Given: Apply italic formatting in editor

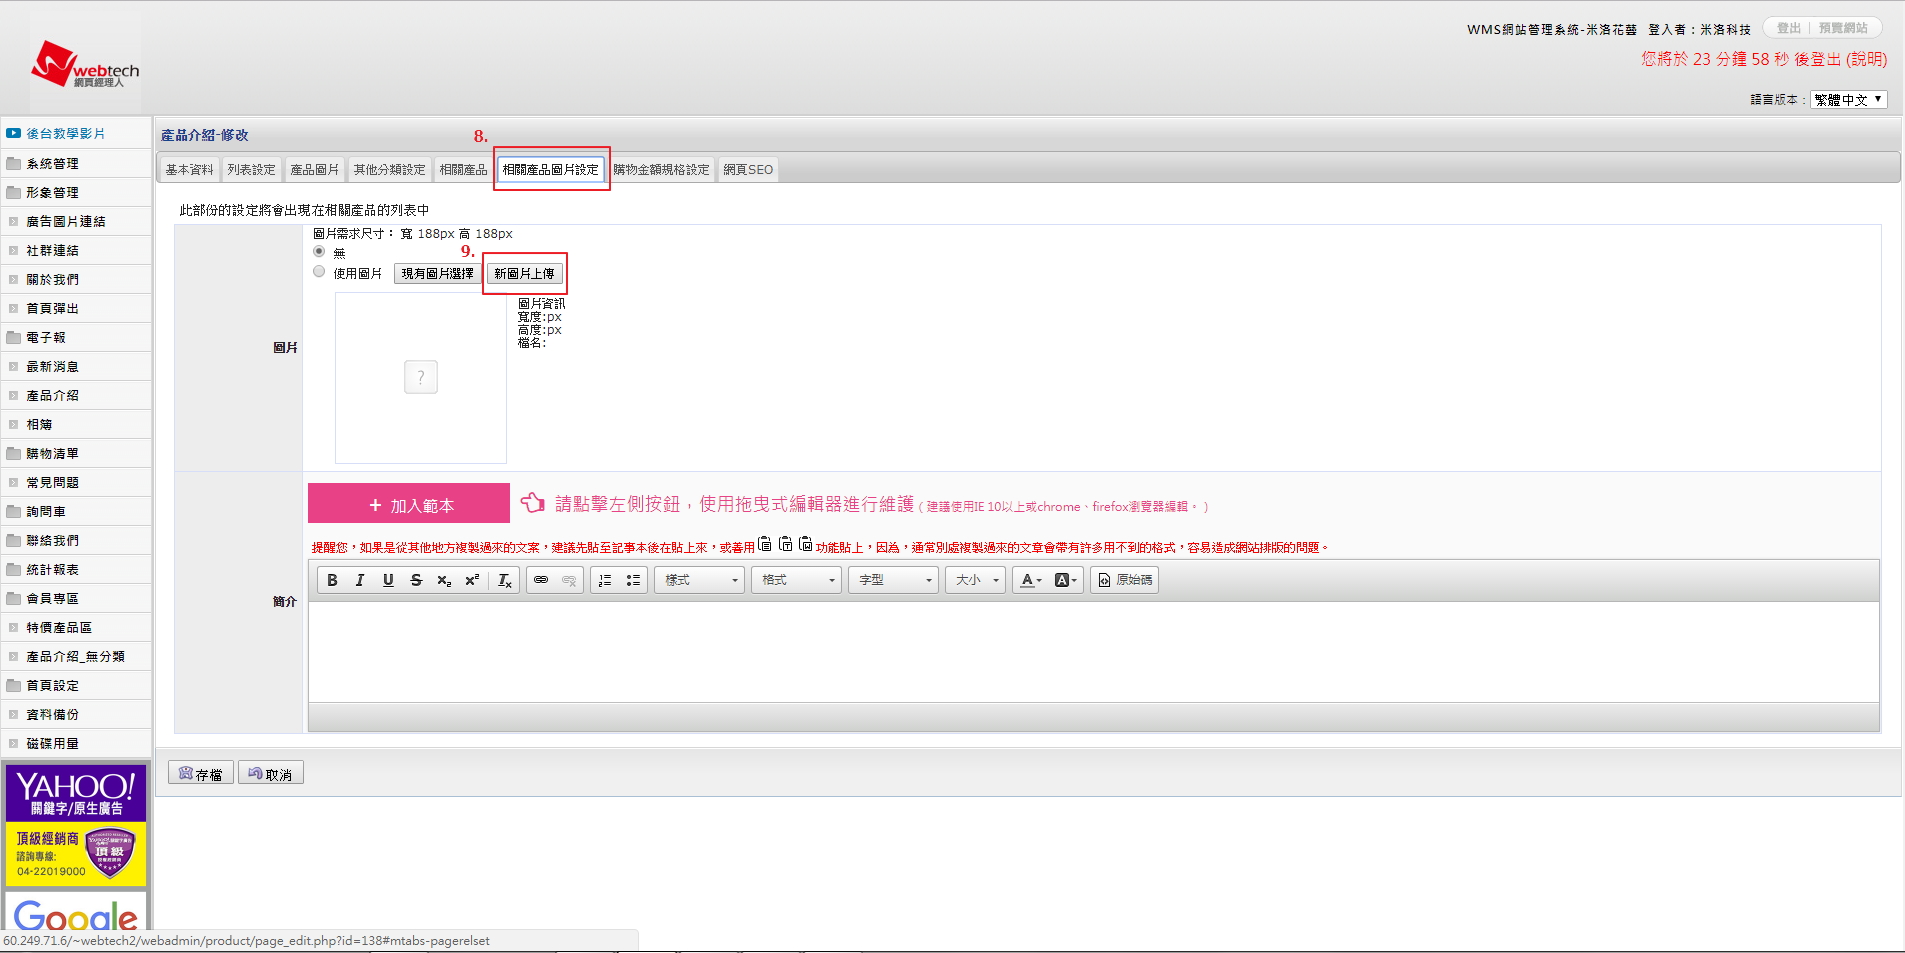Looking at the screenshot, I should tap(360, 580).
